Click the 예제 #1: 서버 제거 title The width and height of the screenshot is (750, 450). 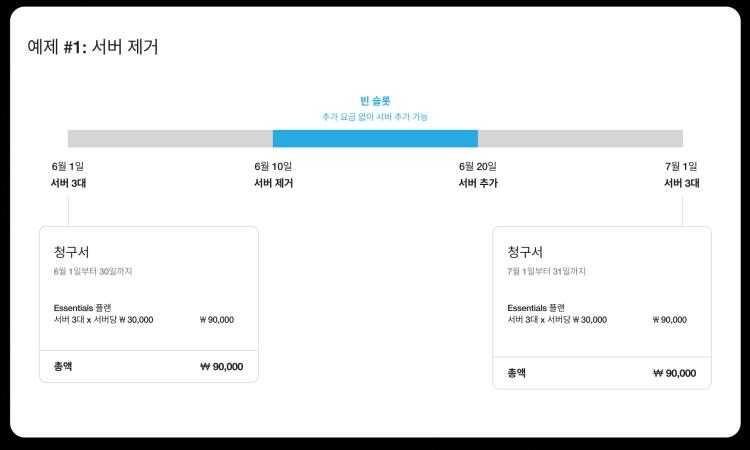coord(93,47)
